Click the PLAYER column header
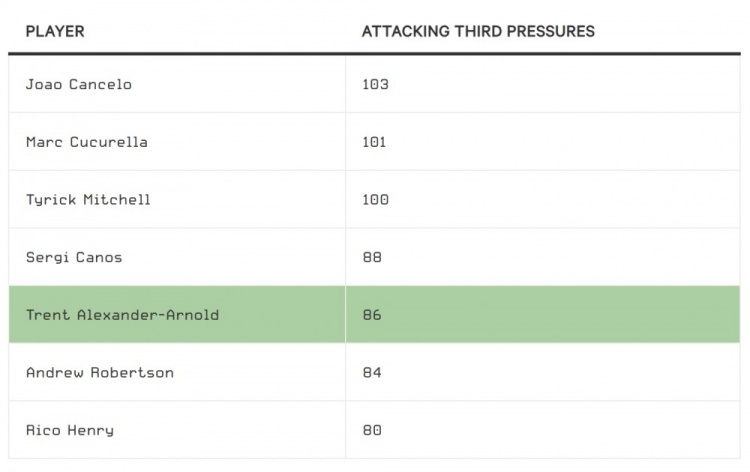The height and width of the screenshot is (472, 750). pos(55,32)
